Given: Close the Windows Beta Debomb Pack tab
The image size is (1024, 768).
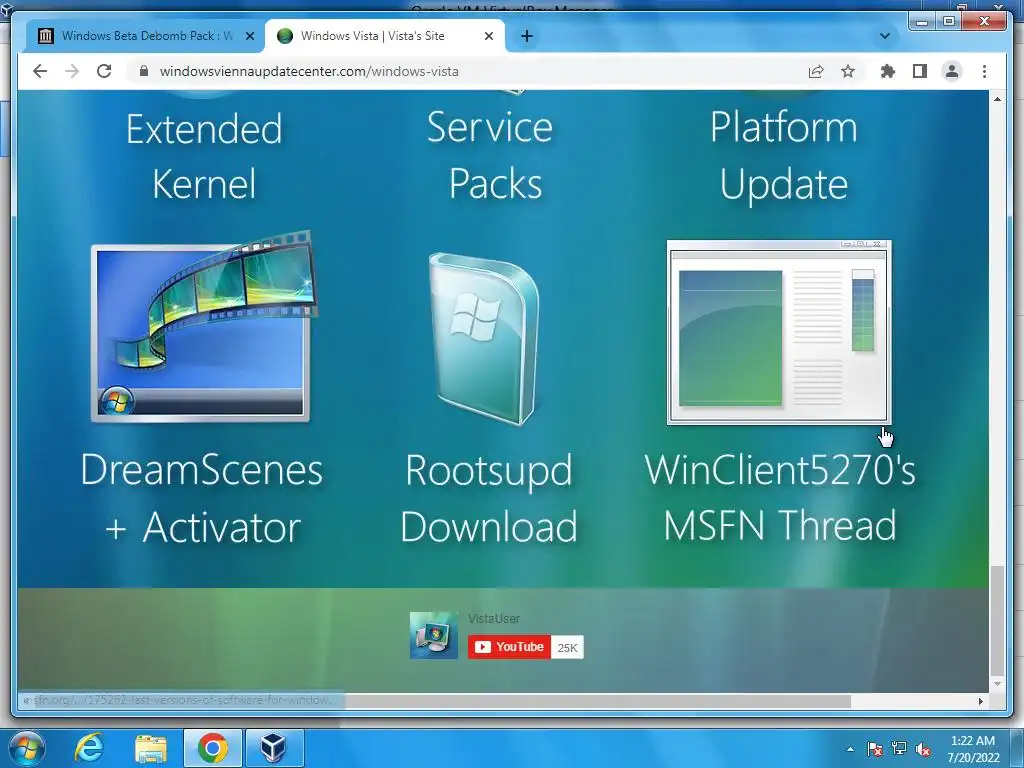Looking at the screenshot, I should tap(249, 36).
